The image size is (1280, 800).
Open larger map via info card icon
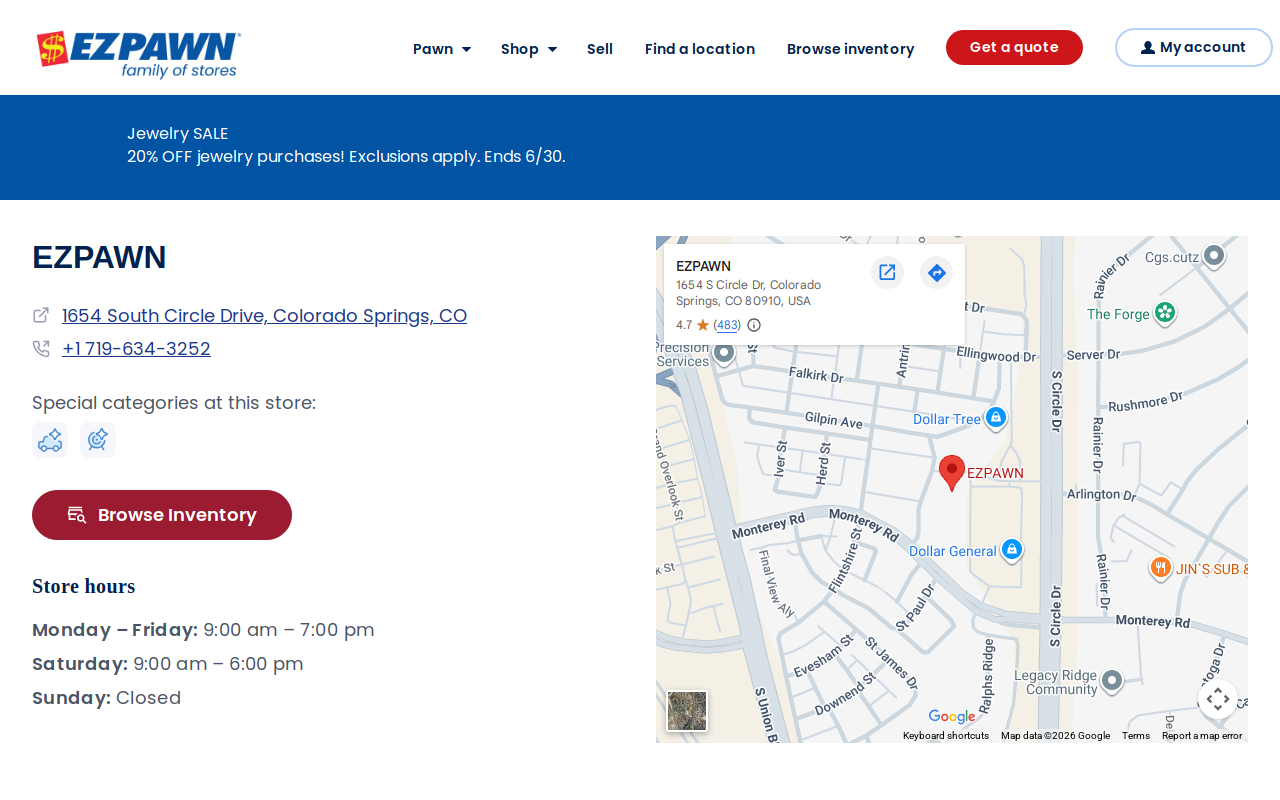click(887, 272)
